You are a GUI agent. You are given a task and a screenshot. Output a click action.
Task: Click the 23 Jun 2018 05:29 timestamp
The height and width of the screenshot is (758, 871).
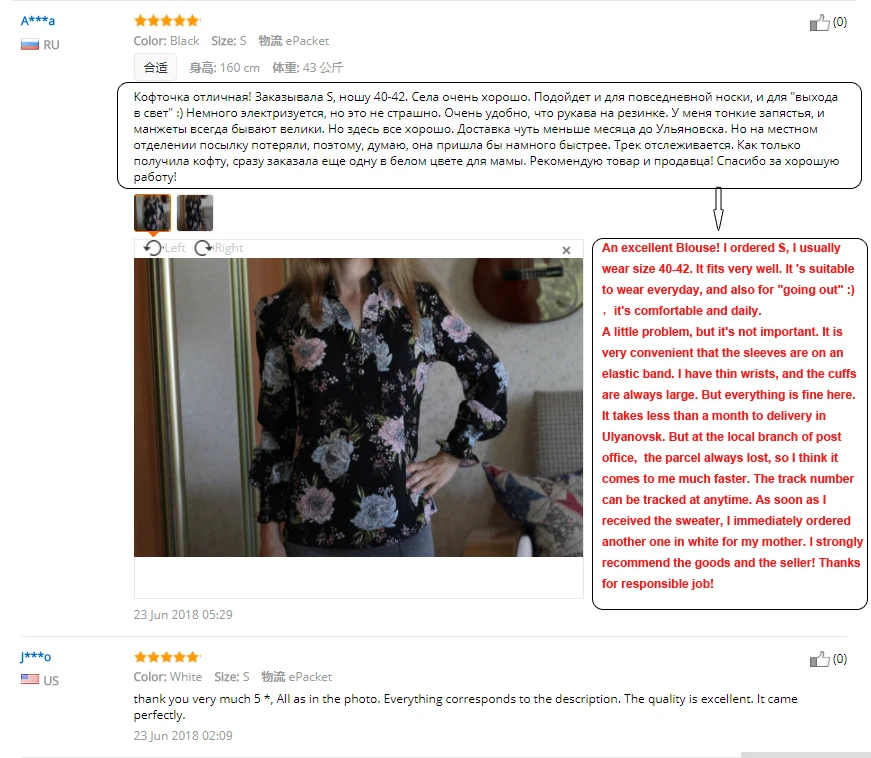[x=183, y=615]
